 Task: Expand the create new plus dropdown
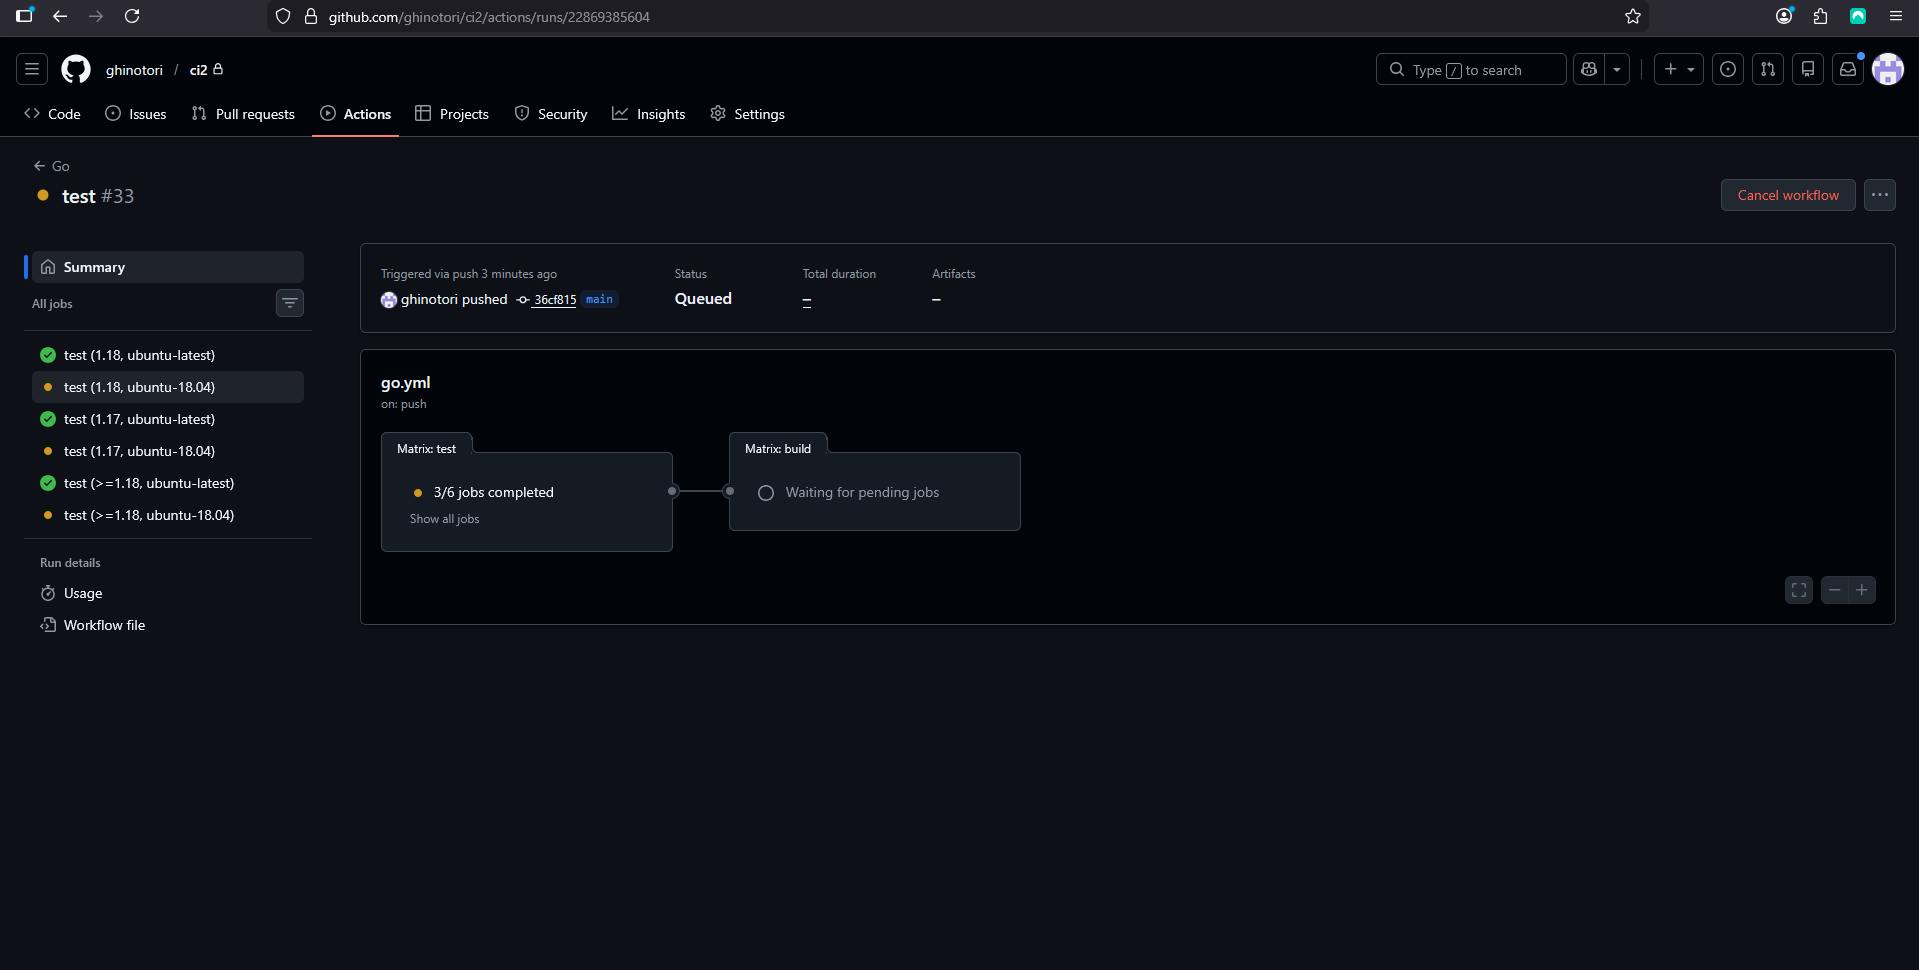[1678, 70]
